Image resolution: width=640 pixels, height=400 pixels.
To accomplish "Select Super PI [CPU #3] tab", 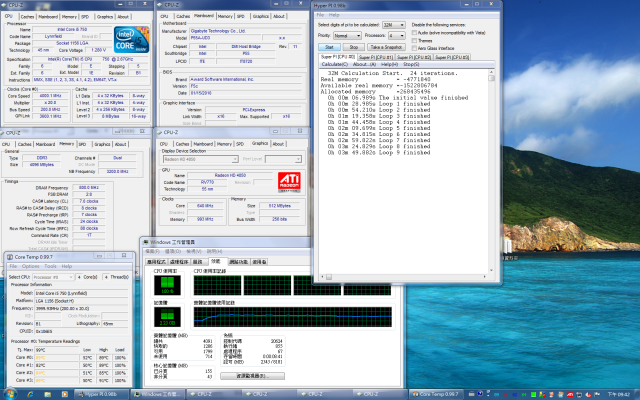I will coord(452,57).
